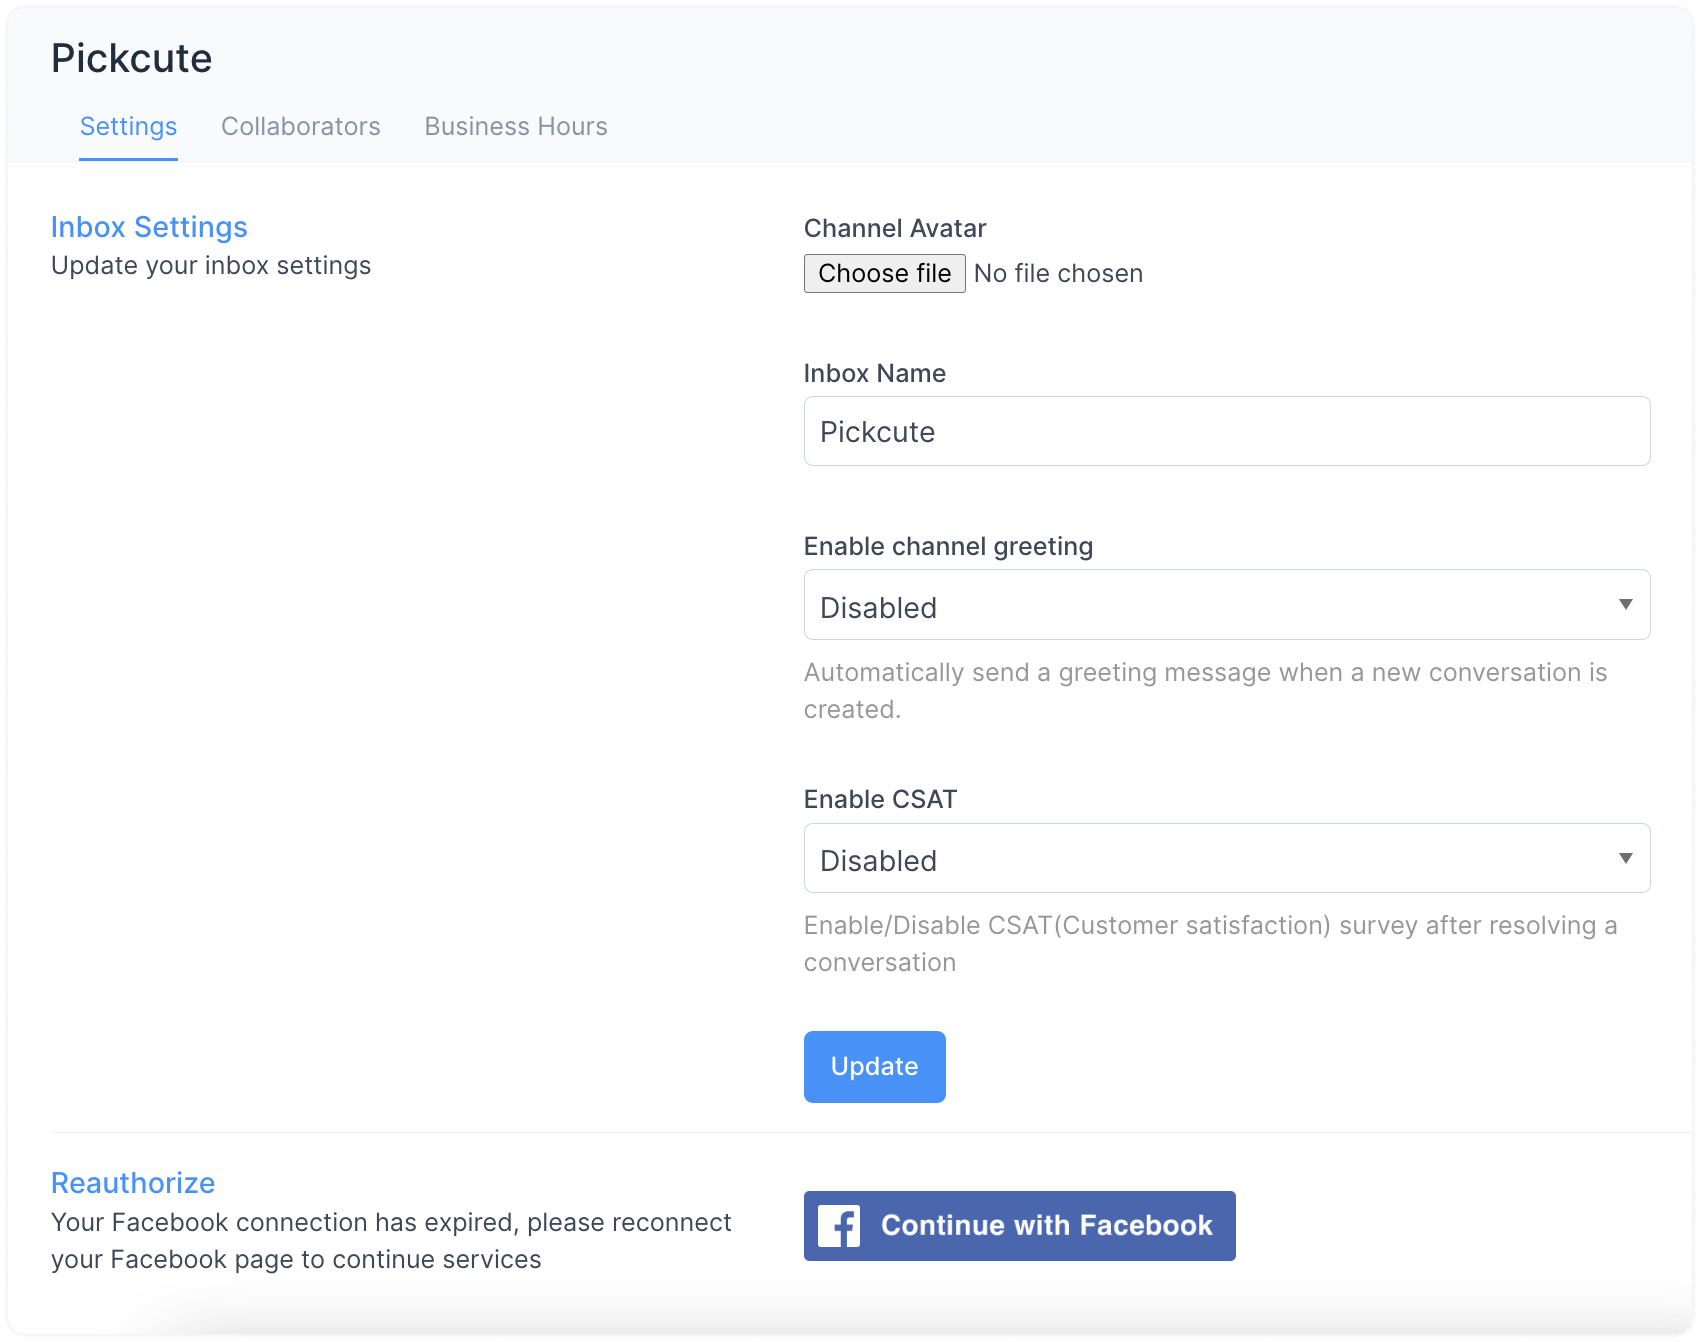
Task: Click the Inbox Name label
Action: coord(874,374)
